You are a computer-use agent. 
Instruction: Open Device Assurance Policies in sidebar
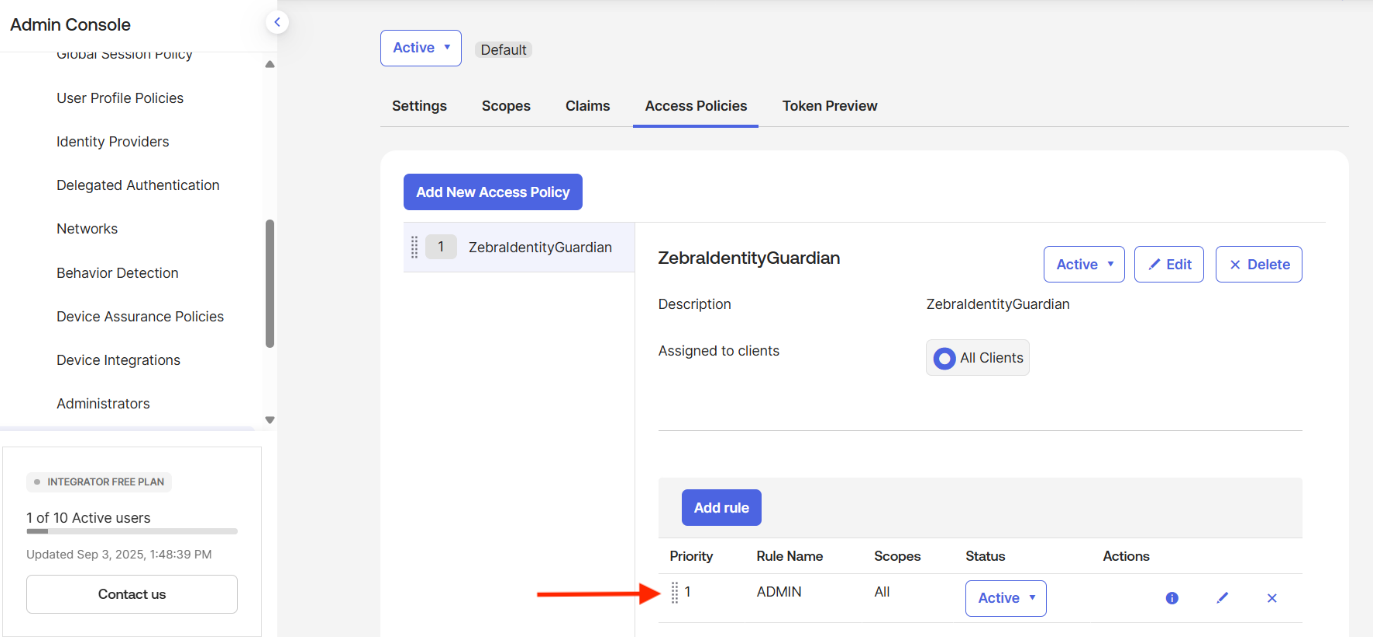click(140, 317)
